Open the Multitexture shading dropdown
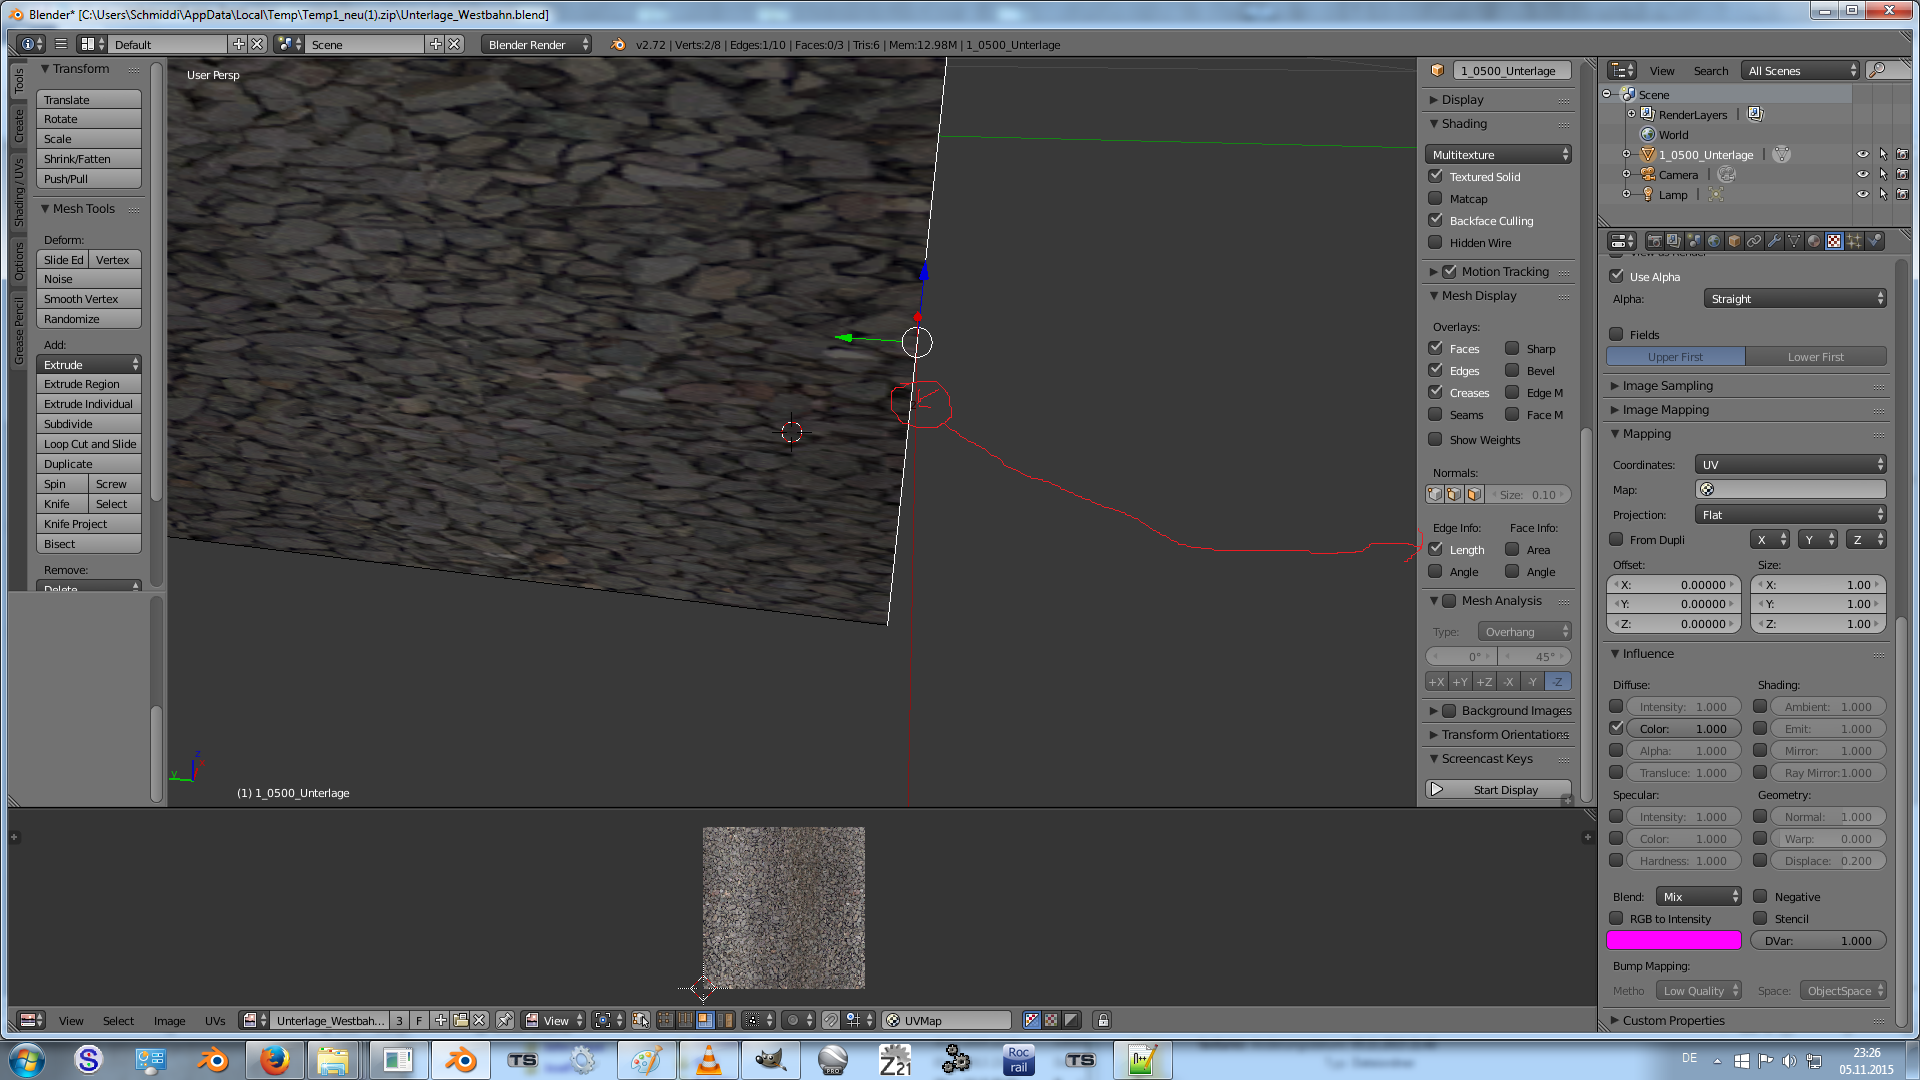 pos(1498,154)
